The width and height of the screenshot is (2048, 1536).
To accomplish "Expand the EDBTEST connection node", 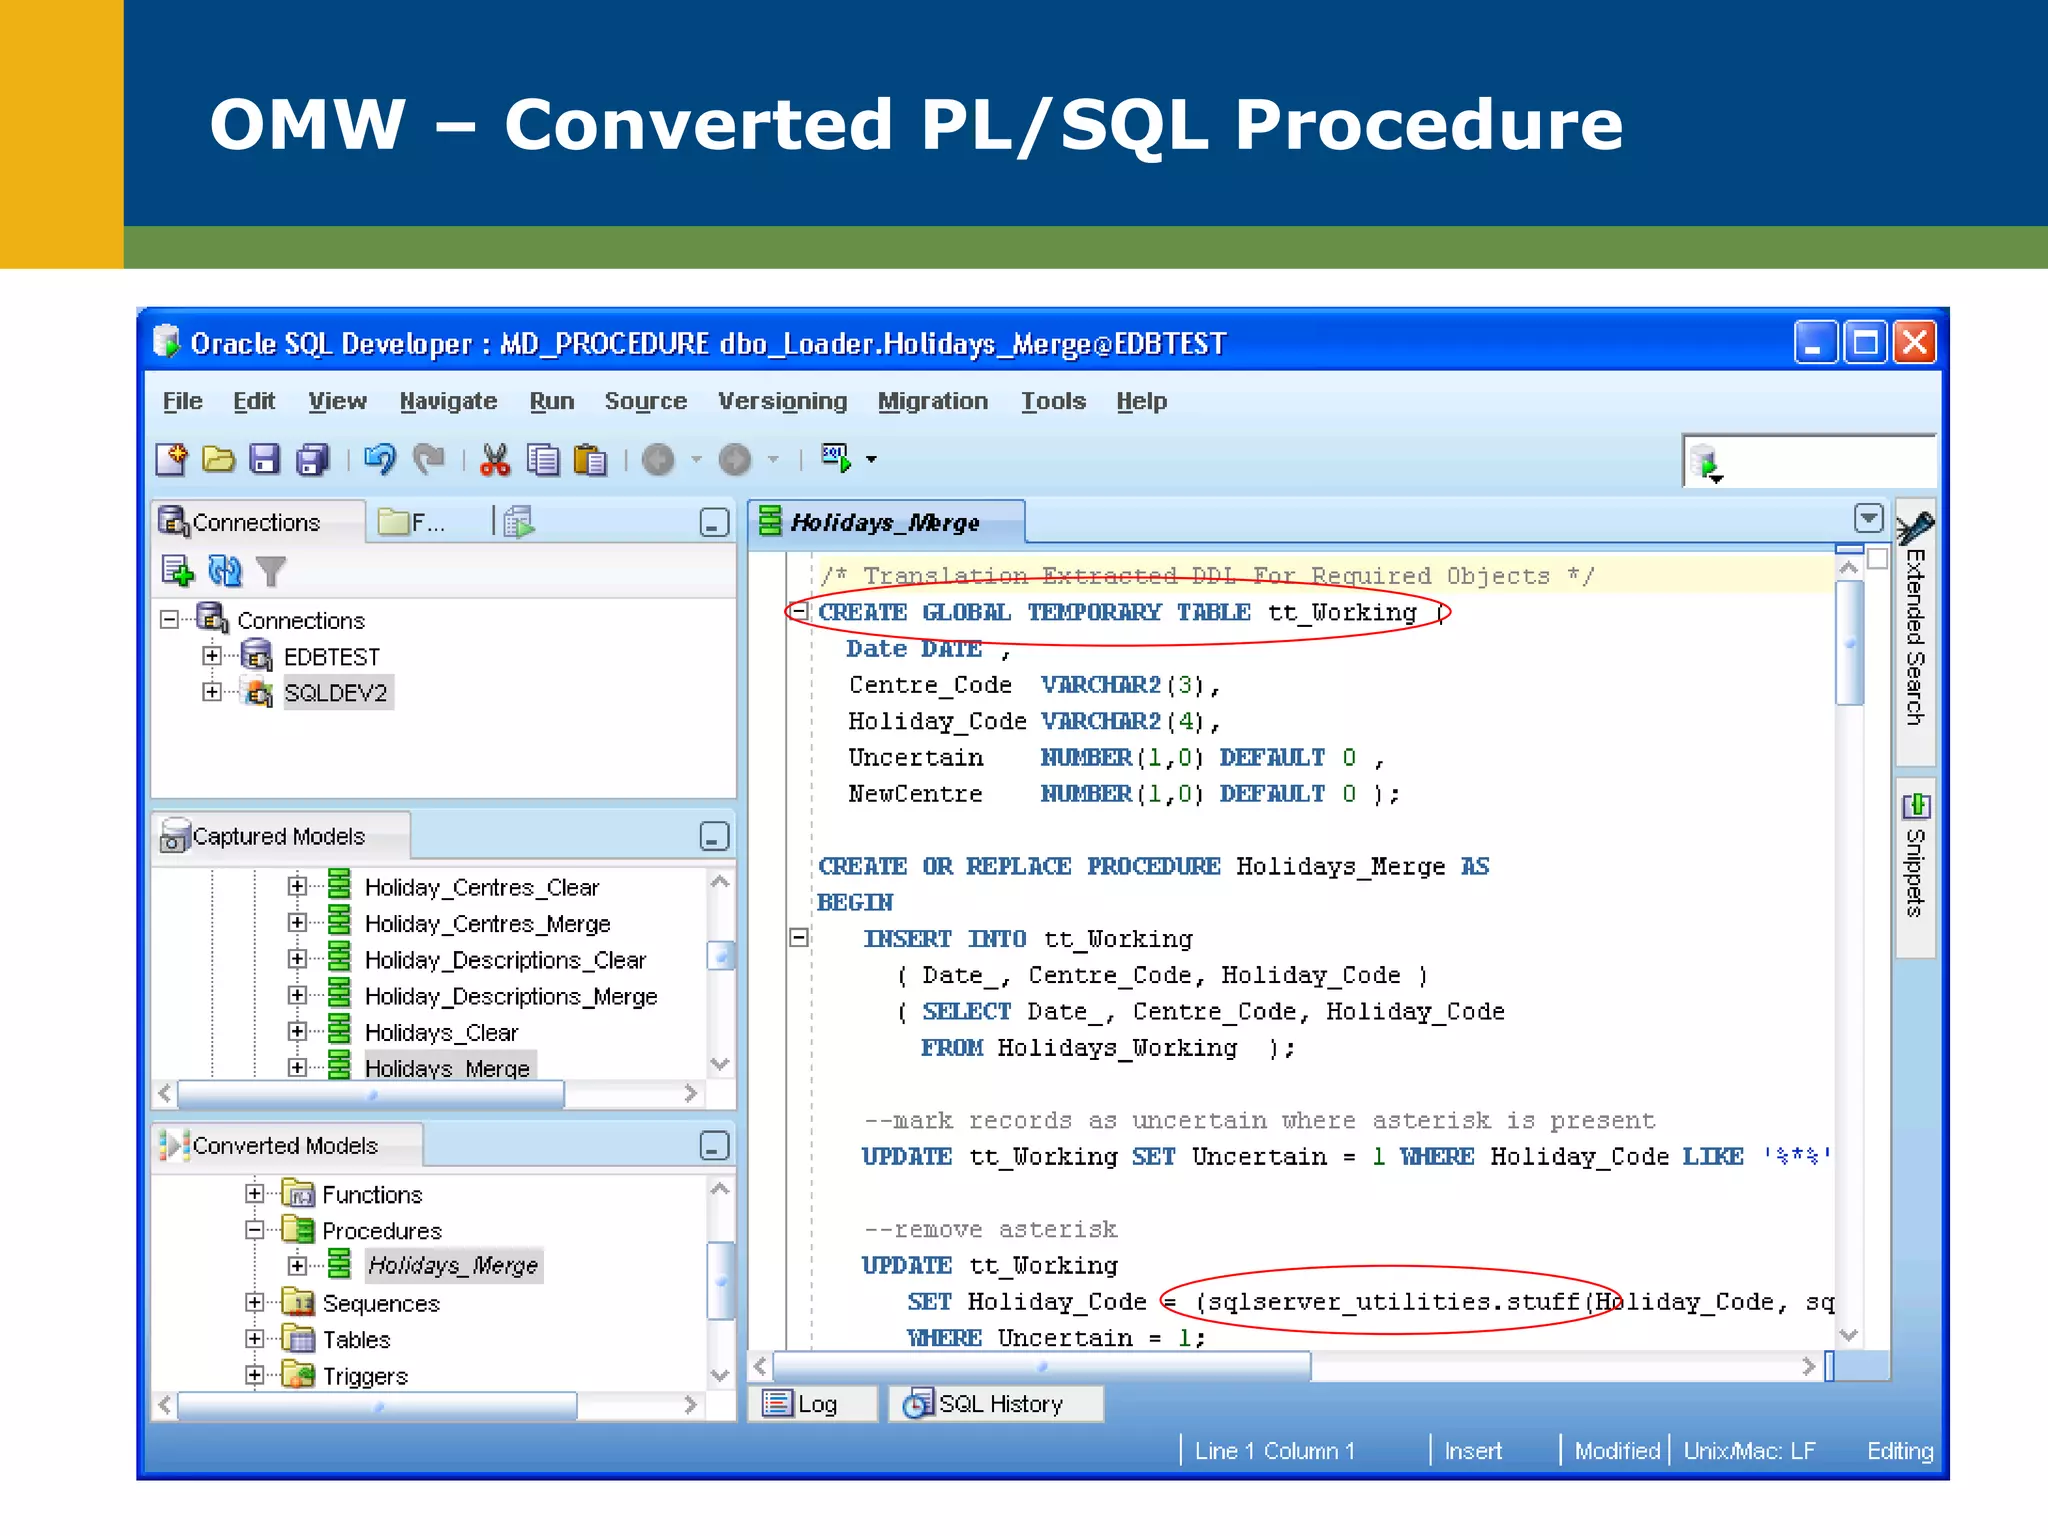I will point(211,656).
